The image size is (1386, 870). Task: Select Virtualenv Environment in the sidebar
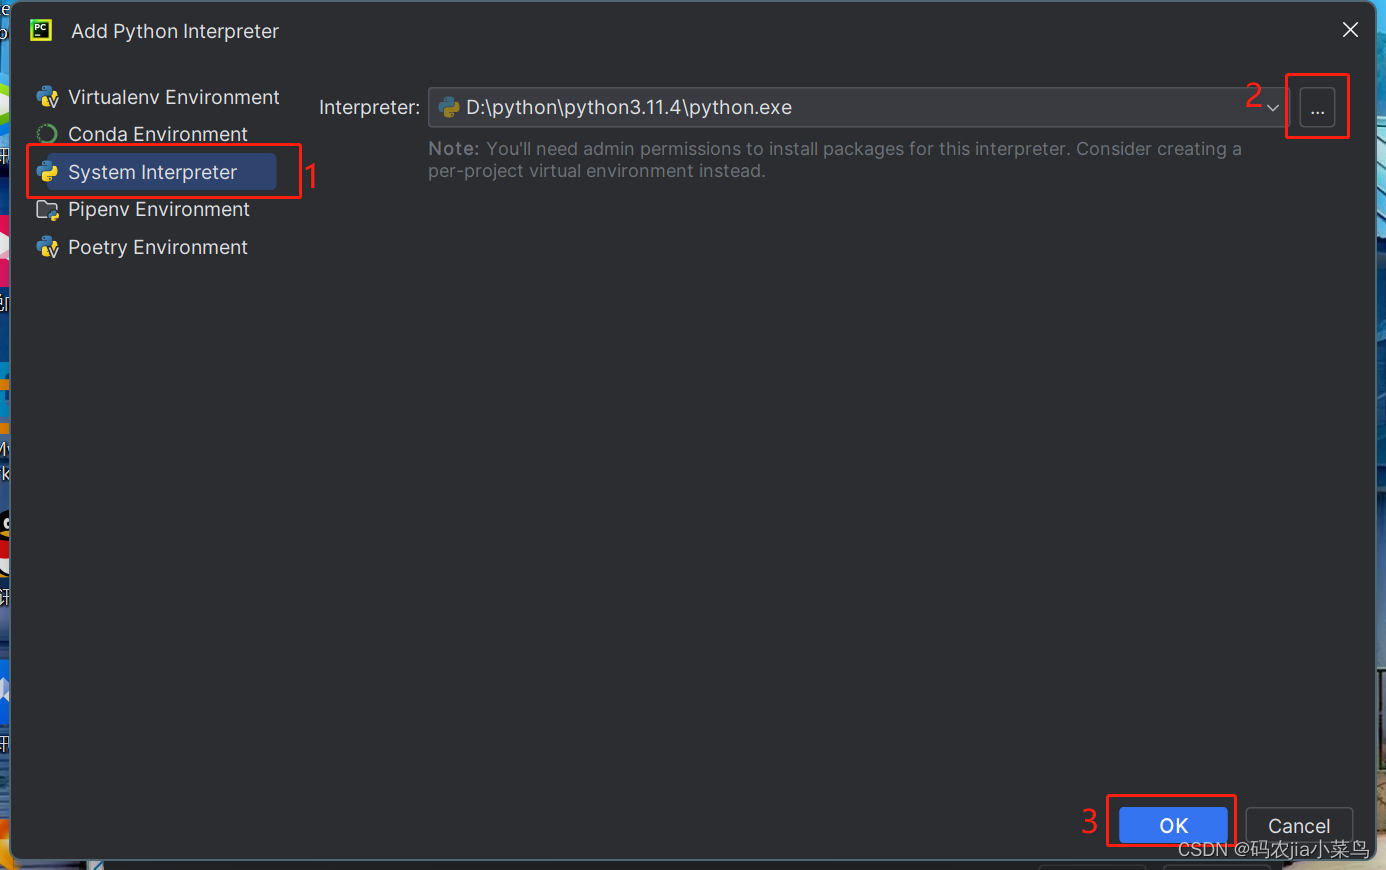pyautogui.click(x=157, y=97)
